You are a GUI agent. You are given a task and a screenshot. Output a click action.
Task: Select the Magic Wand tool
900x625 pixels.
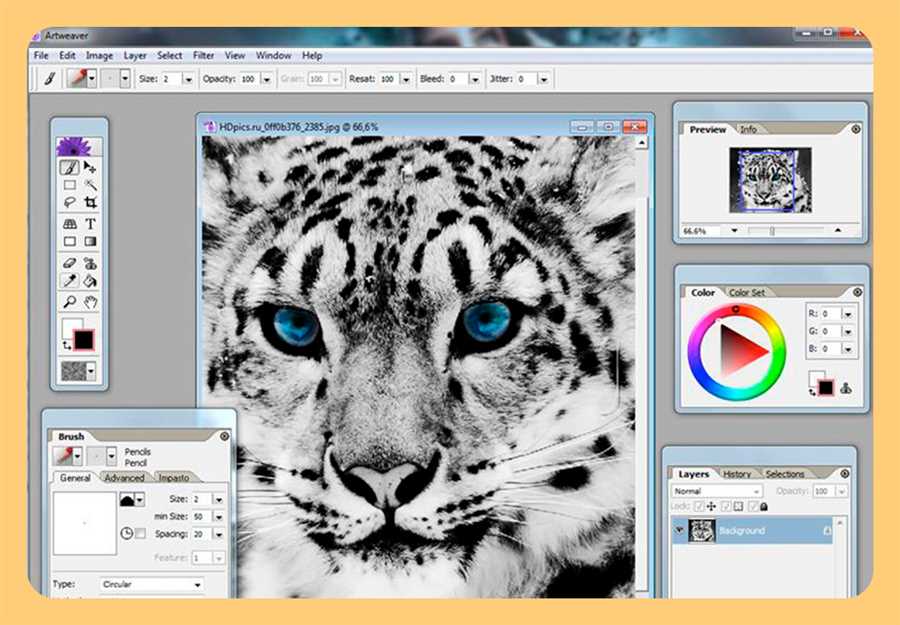[x=90, y=185]
